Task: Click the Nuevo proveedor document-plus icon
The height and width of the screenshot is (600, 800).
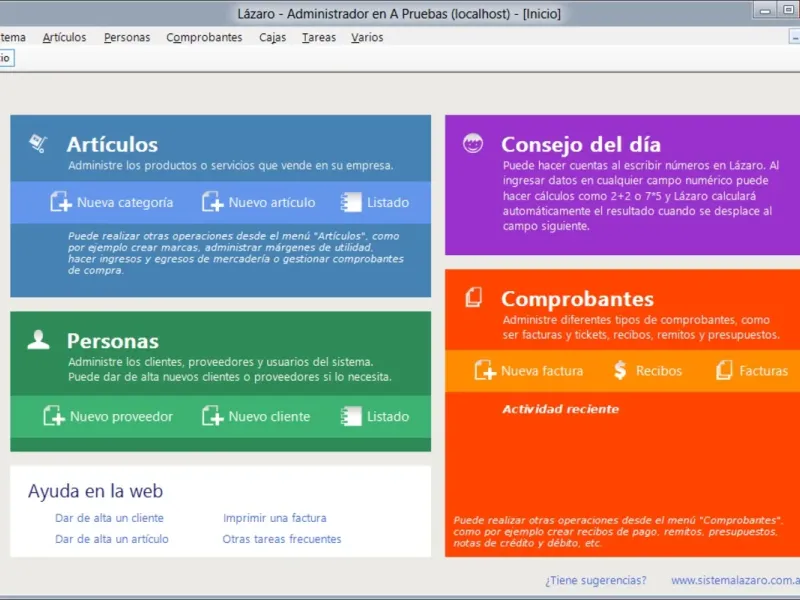Action: tap(54, 416)
